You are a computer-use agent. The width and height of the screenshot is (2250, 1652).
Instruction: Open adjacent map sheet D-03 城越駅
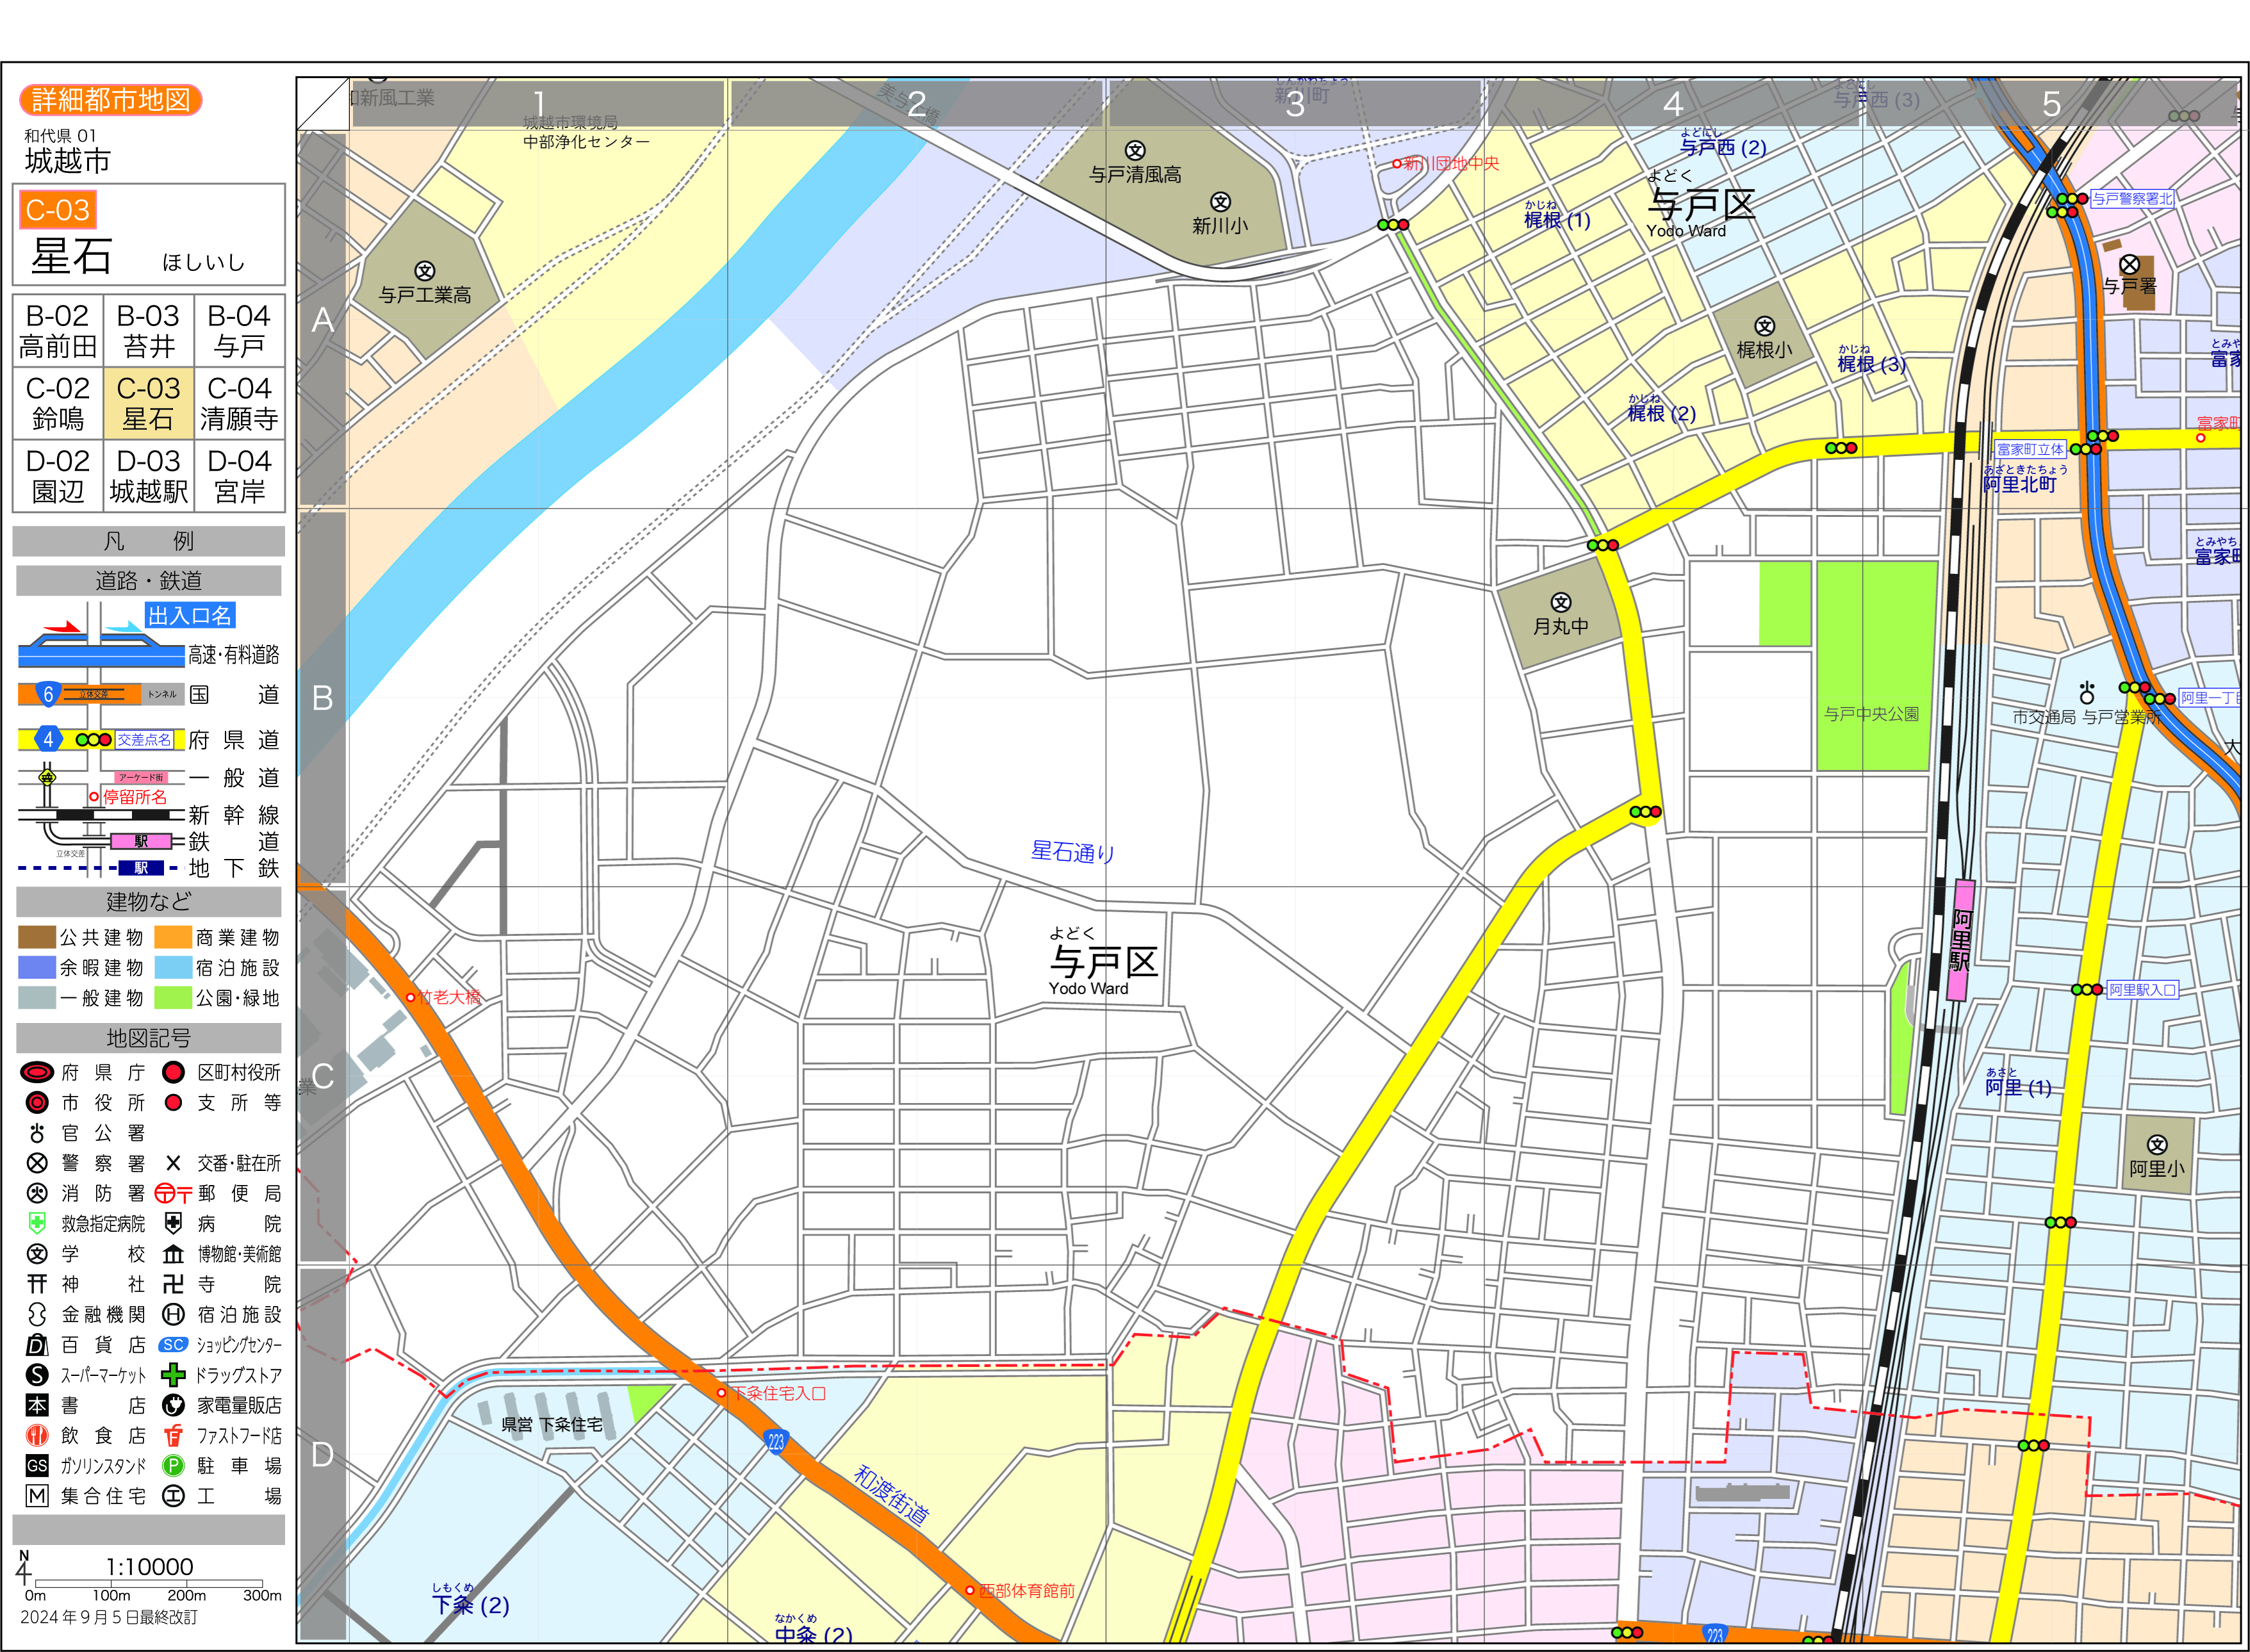point(148,476)
